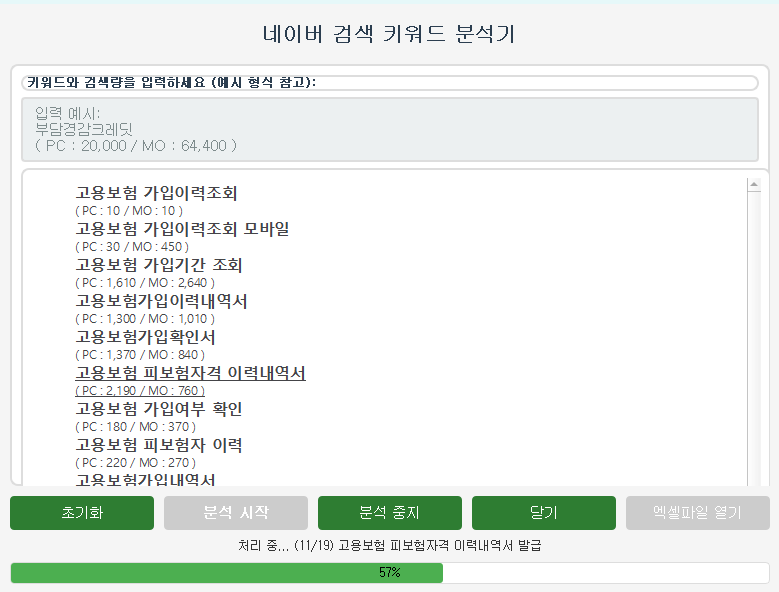This screenshot has width=779, height=592.
Task: Select the keyword 고용보험가입확인서
Action: [146, 337]
